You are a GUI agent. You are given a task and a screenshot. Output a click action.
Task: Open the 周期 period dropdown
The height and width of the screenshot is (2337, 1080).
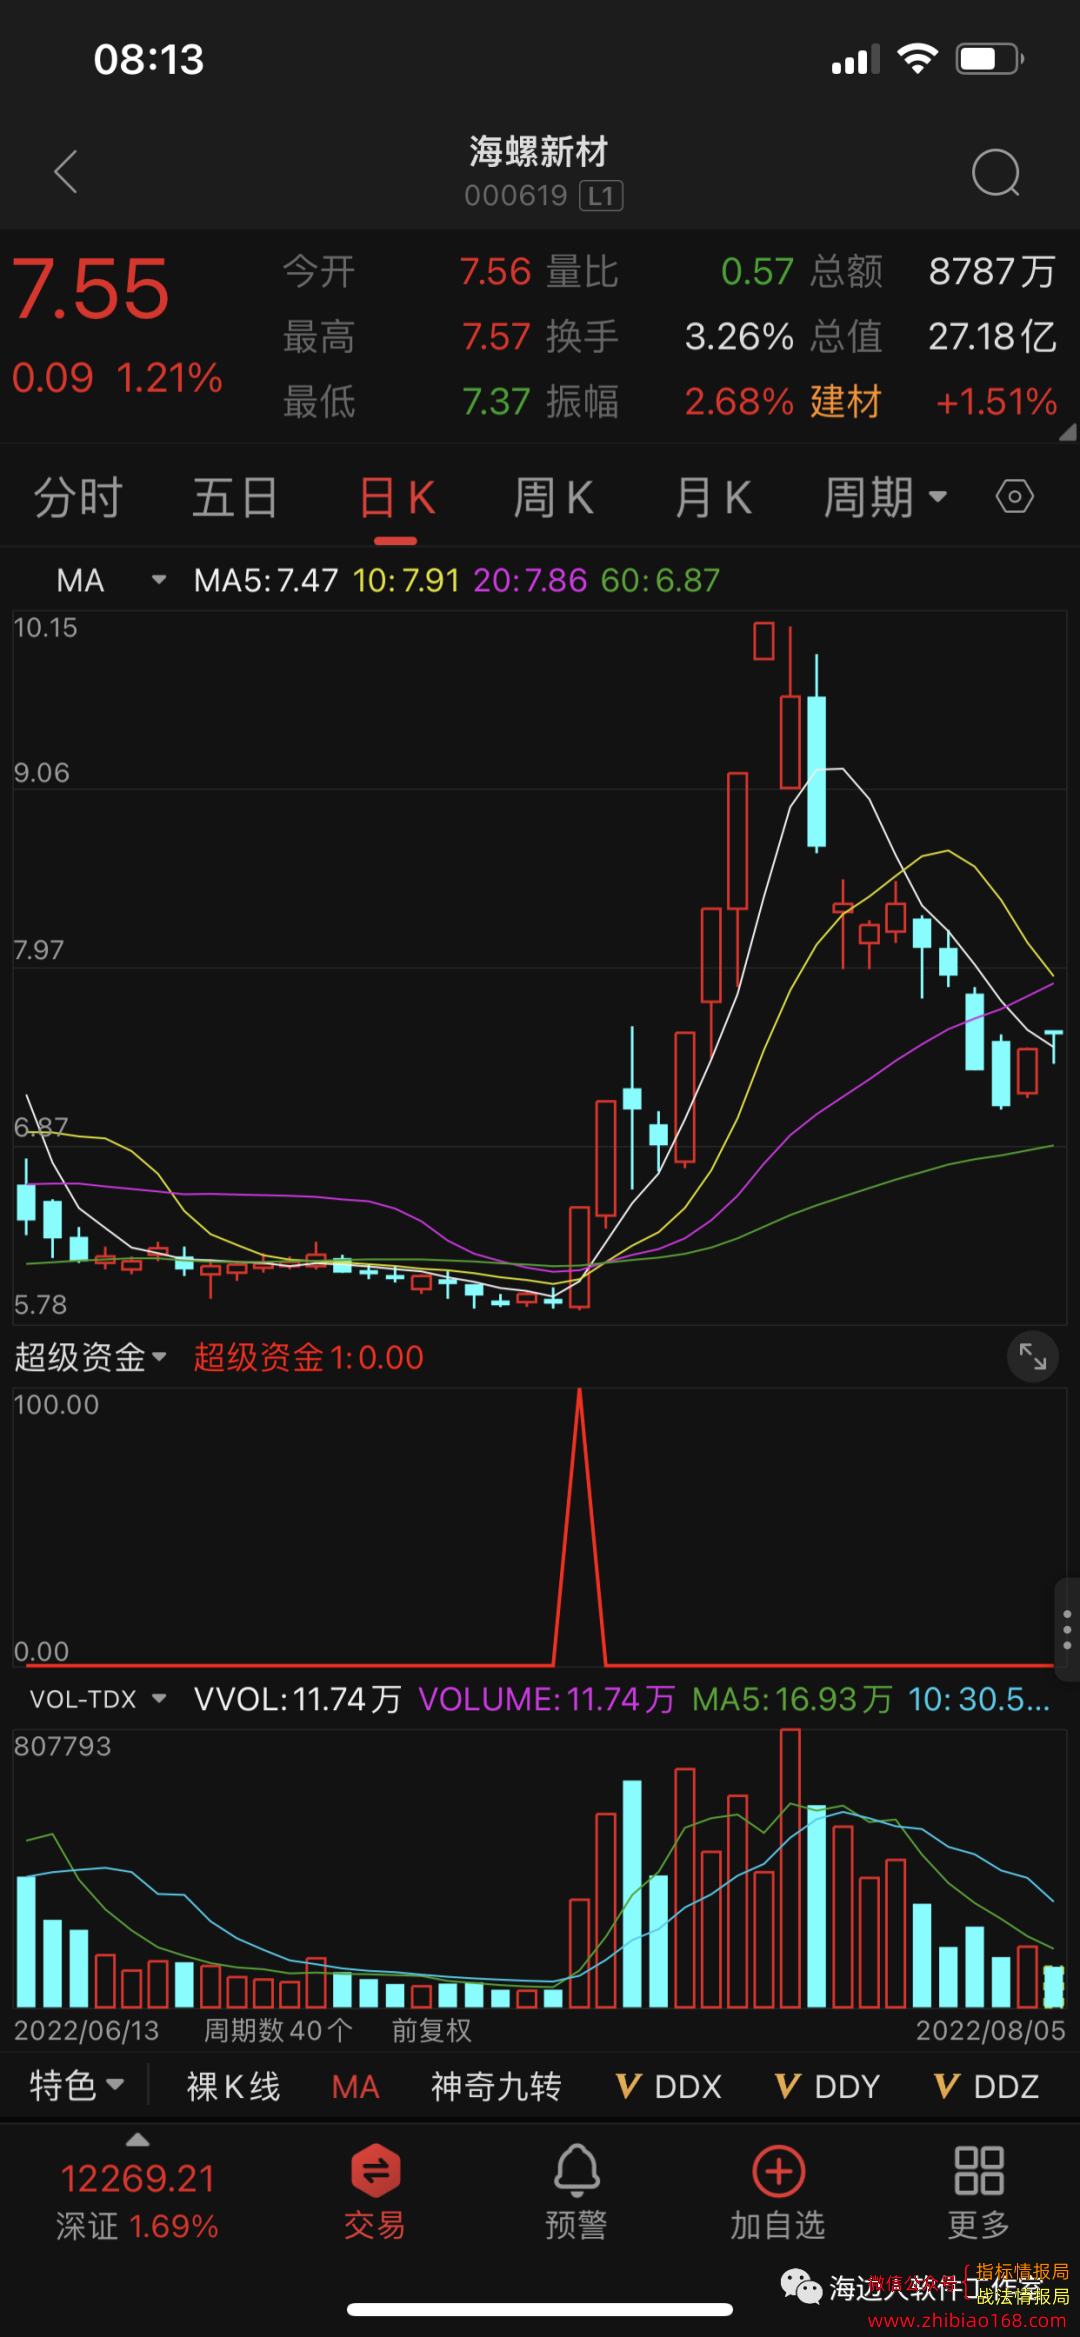[885, 497]
